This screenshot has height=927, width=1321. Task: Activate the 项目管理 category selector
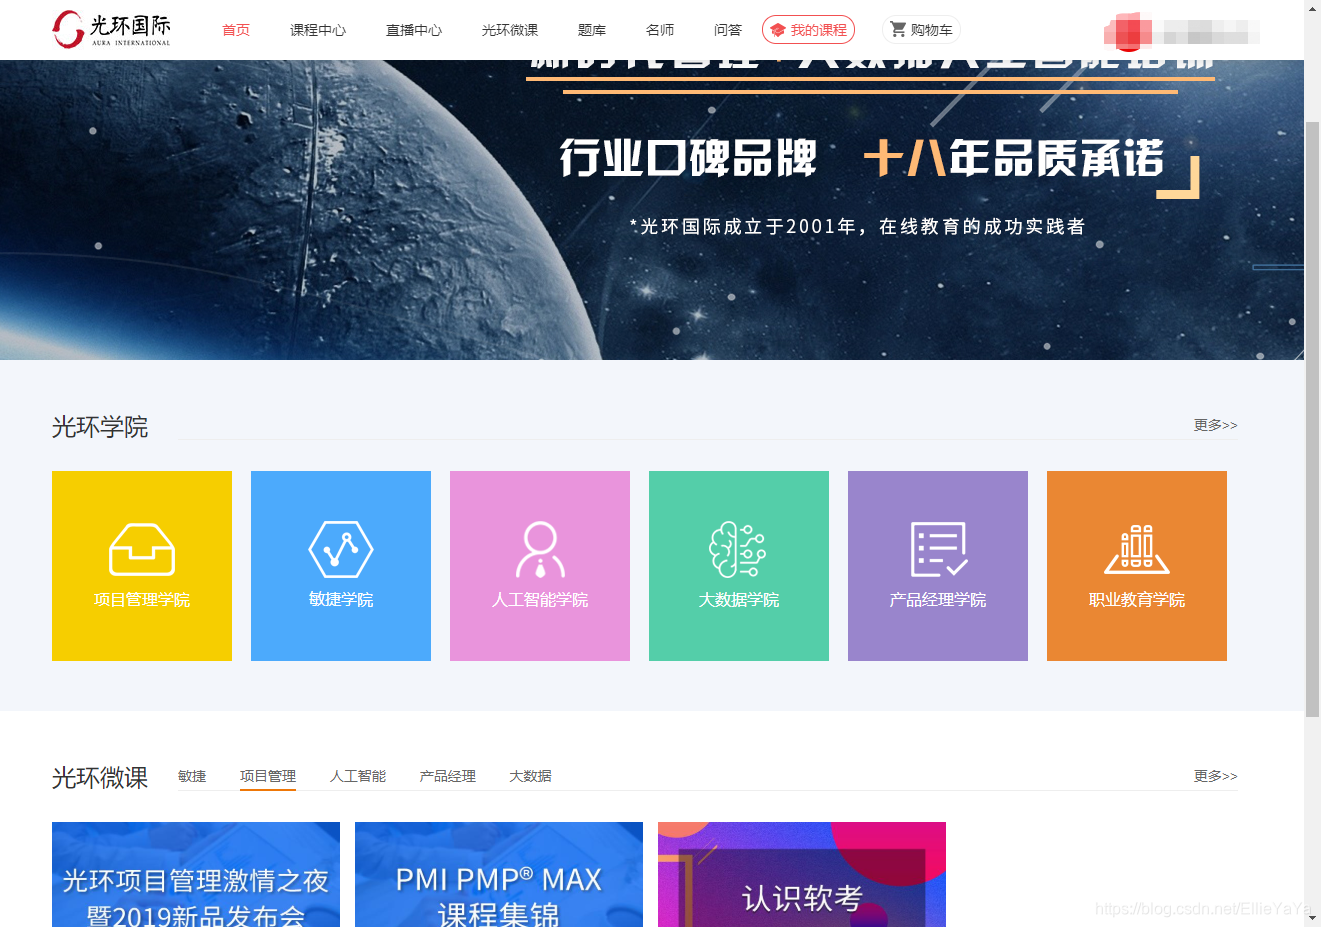[268, 776]
